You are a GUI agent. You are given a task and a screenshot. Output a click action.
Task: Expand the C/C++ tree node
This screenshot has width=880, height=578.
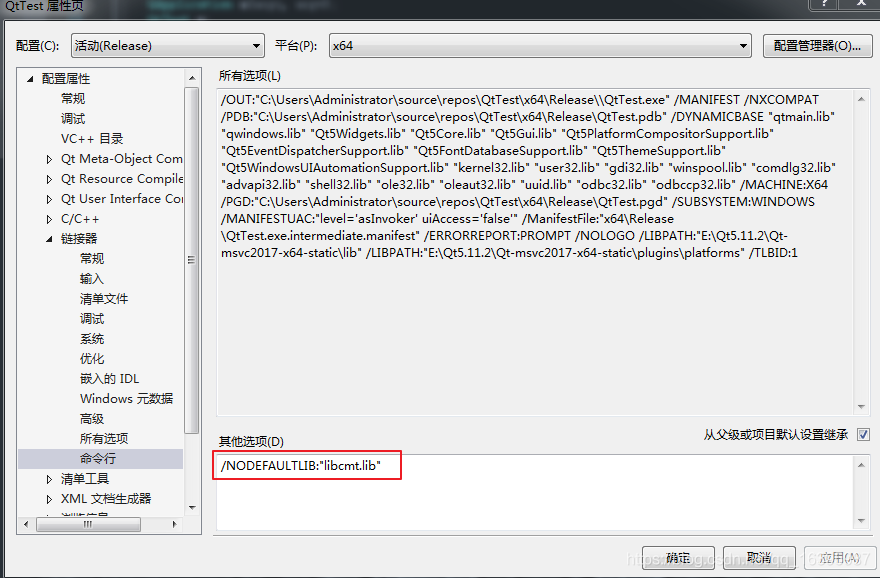47,218
